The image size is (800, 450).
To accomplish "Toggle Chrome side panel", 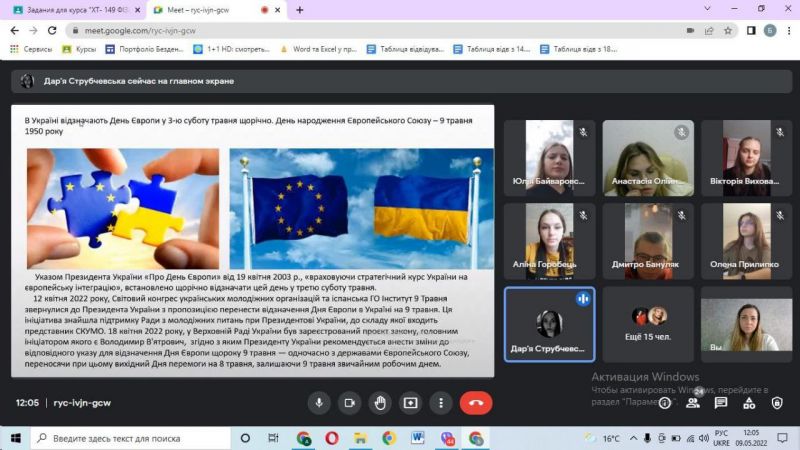I will click(751, 31).
